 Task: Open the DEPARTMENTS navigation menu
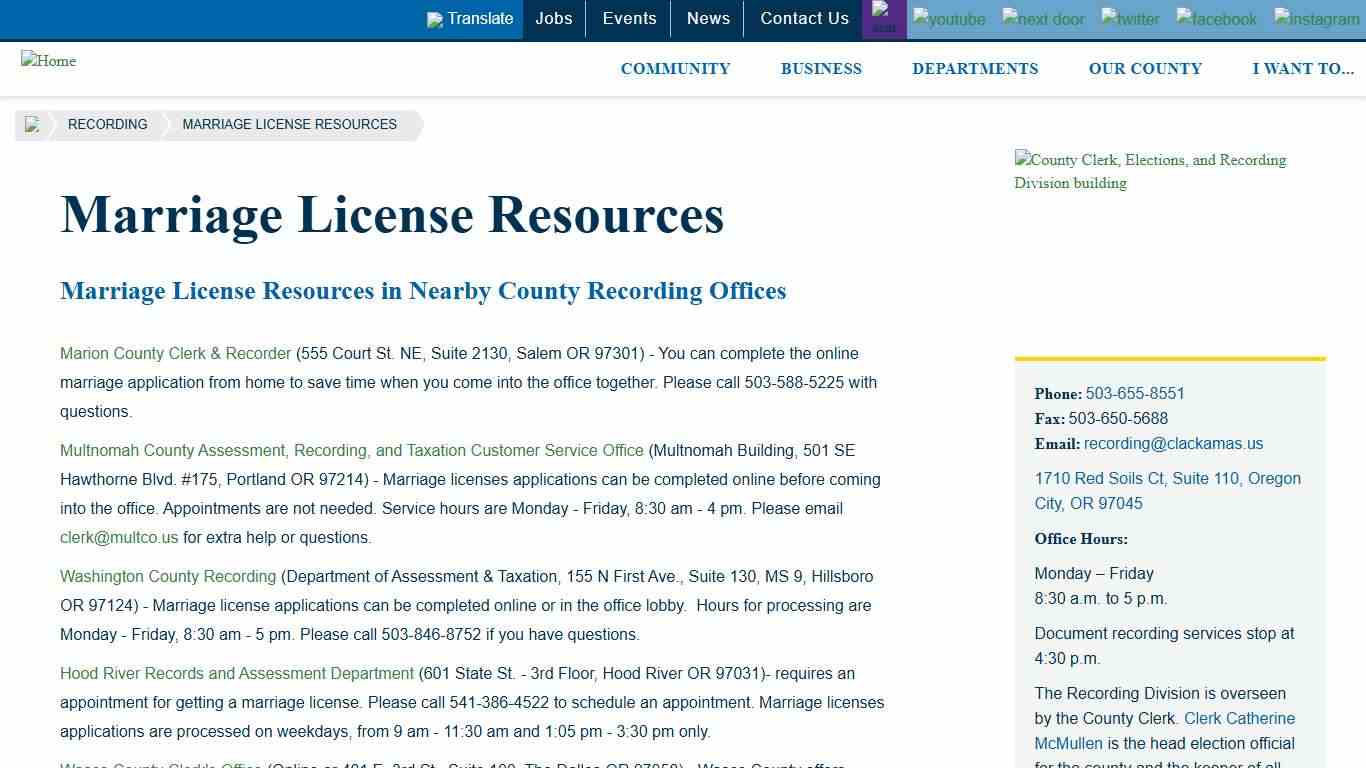(x=975, y=68)
